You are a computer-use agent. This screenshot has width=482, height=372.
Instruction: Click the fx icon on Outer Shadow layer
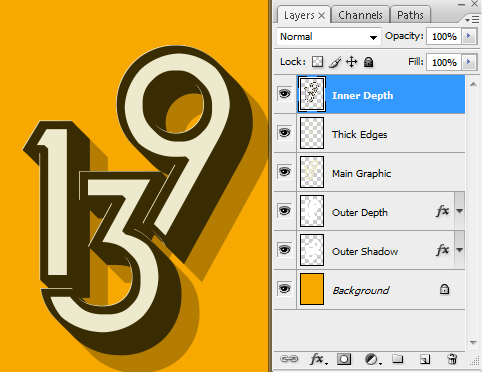[x=442, y=250]
